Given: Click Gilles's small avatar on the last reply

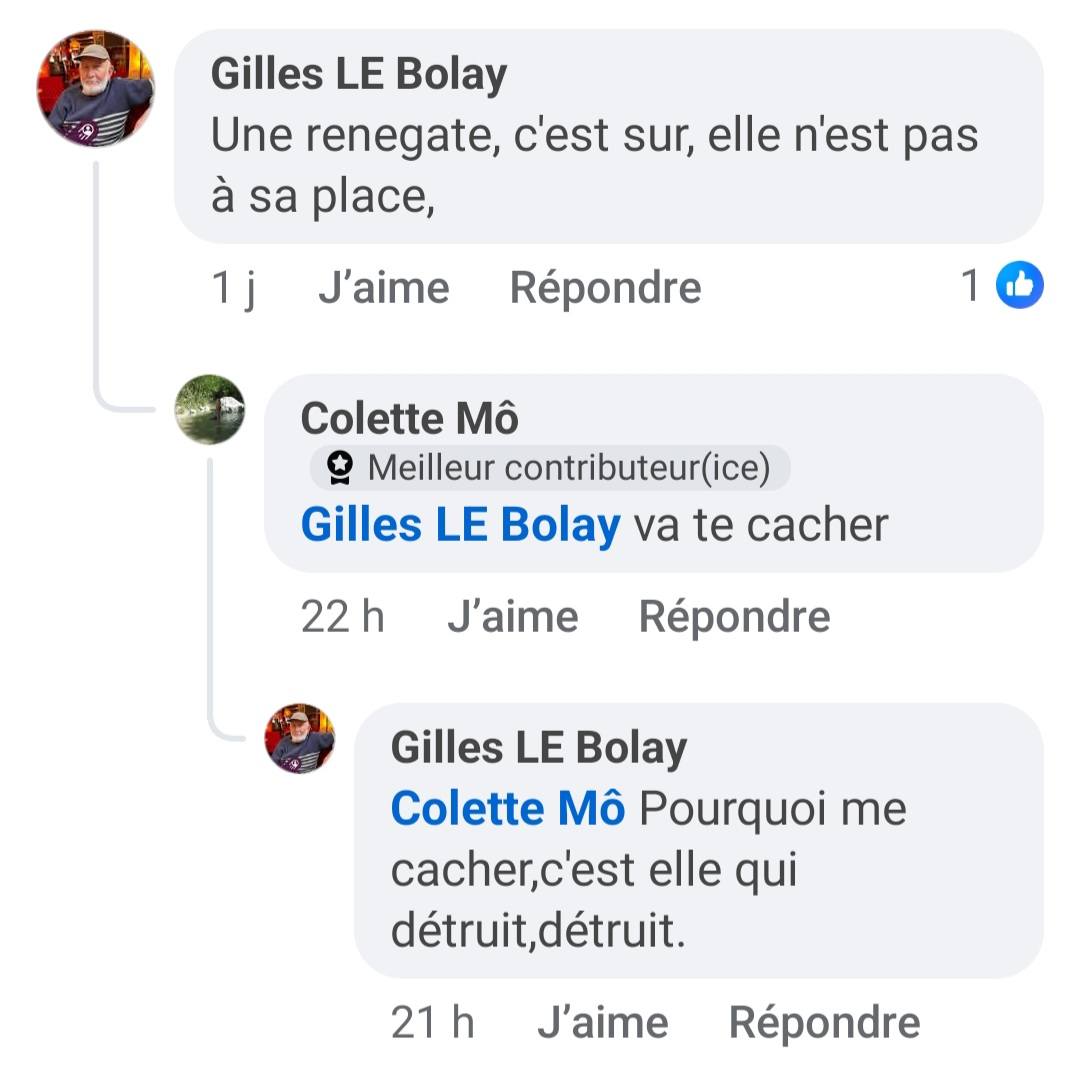Looking at the screenshot, I should 299,738.
